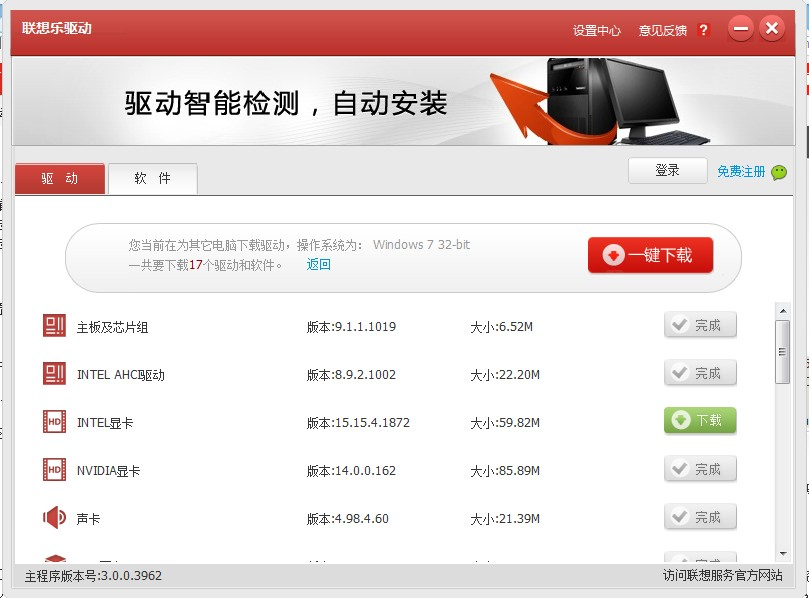This screenshot has height=598, width=809.
Task: Click 完成 button for 声卡
Action: [x=700, y=517]
